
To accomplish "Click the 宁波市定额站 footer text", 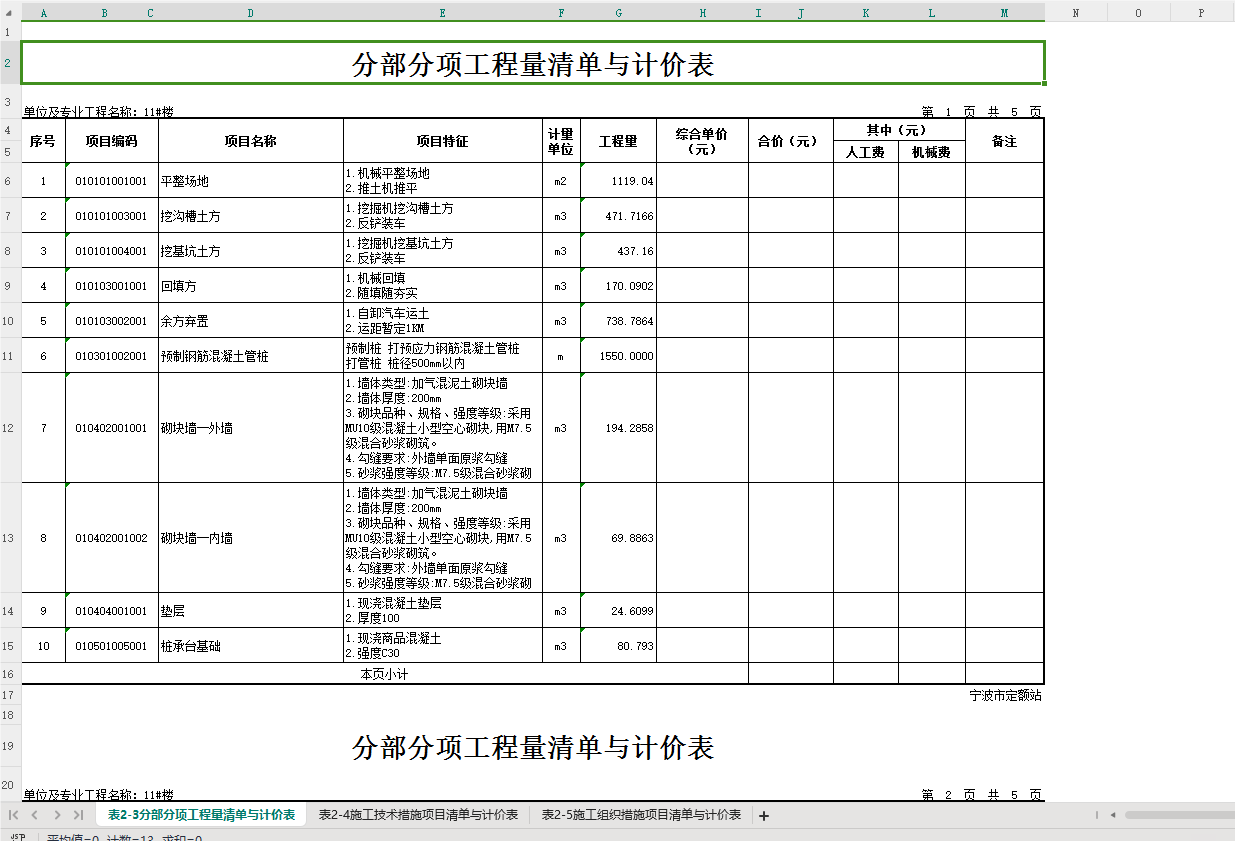I will click(1005, 695).
